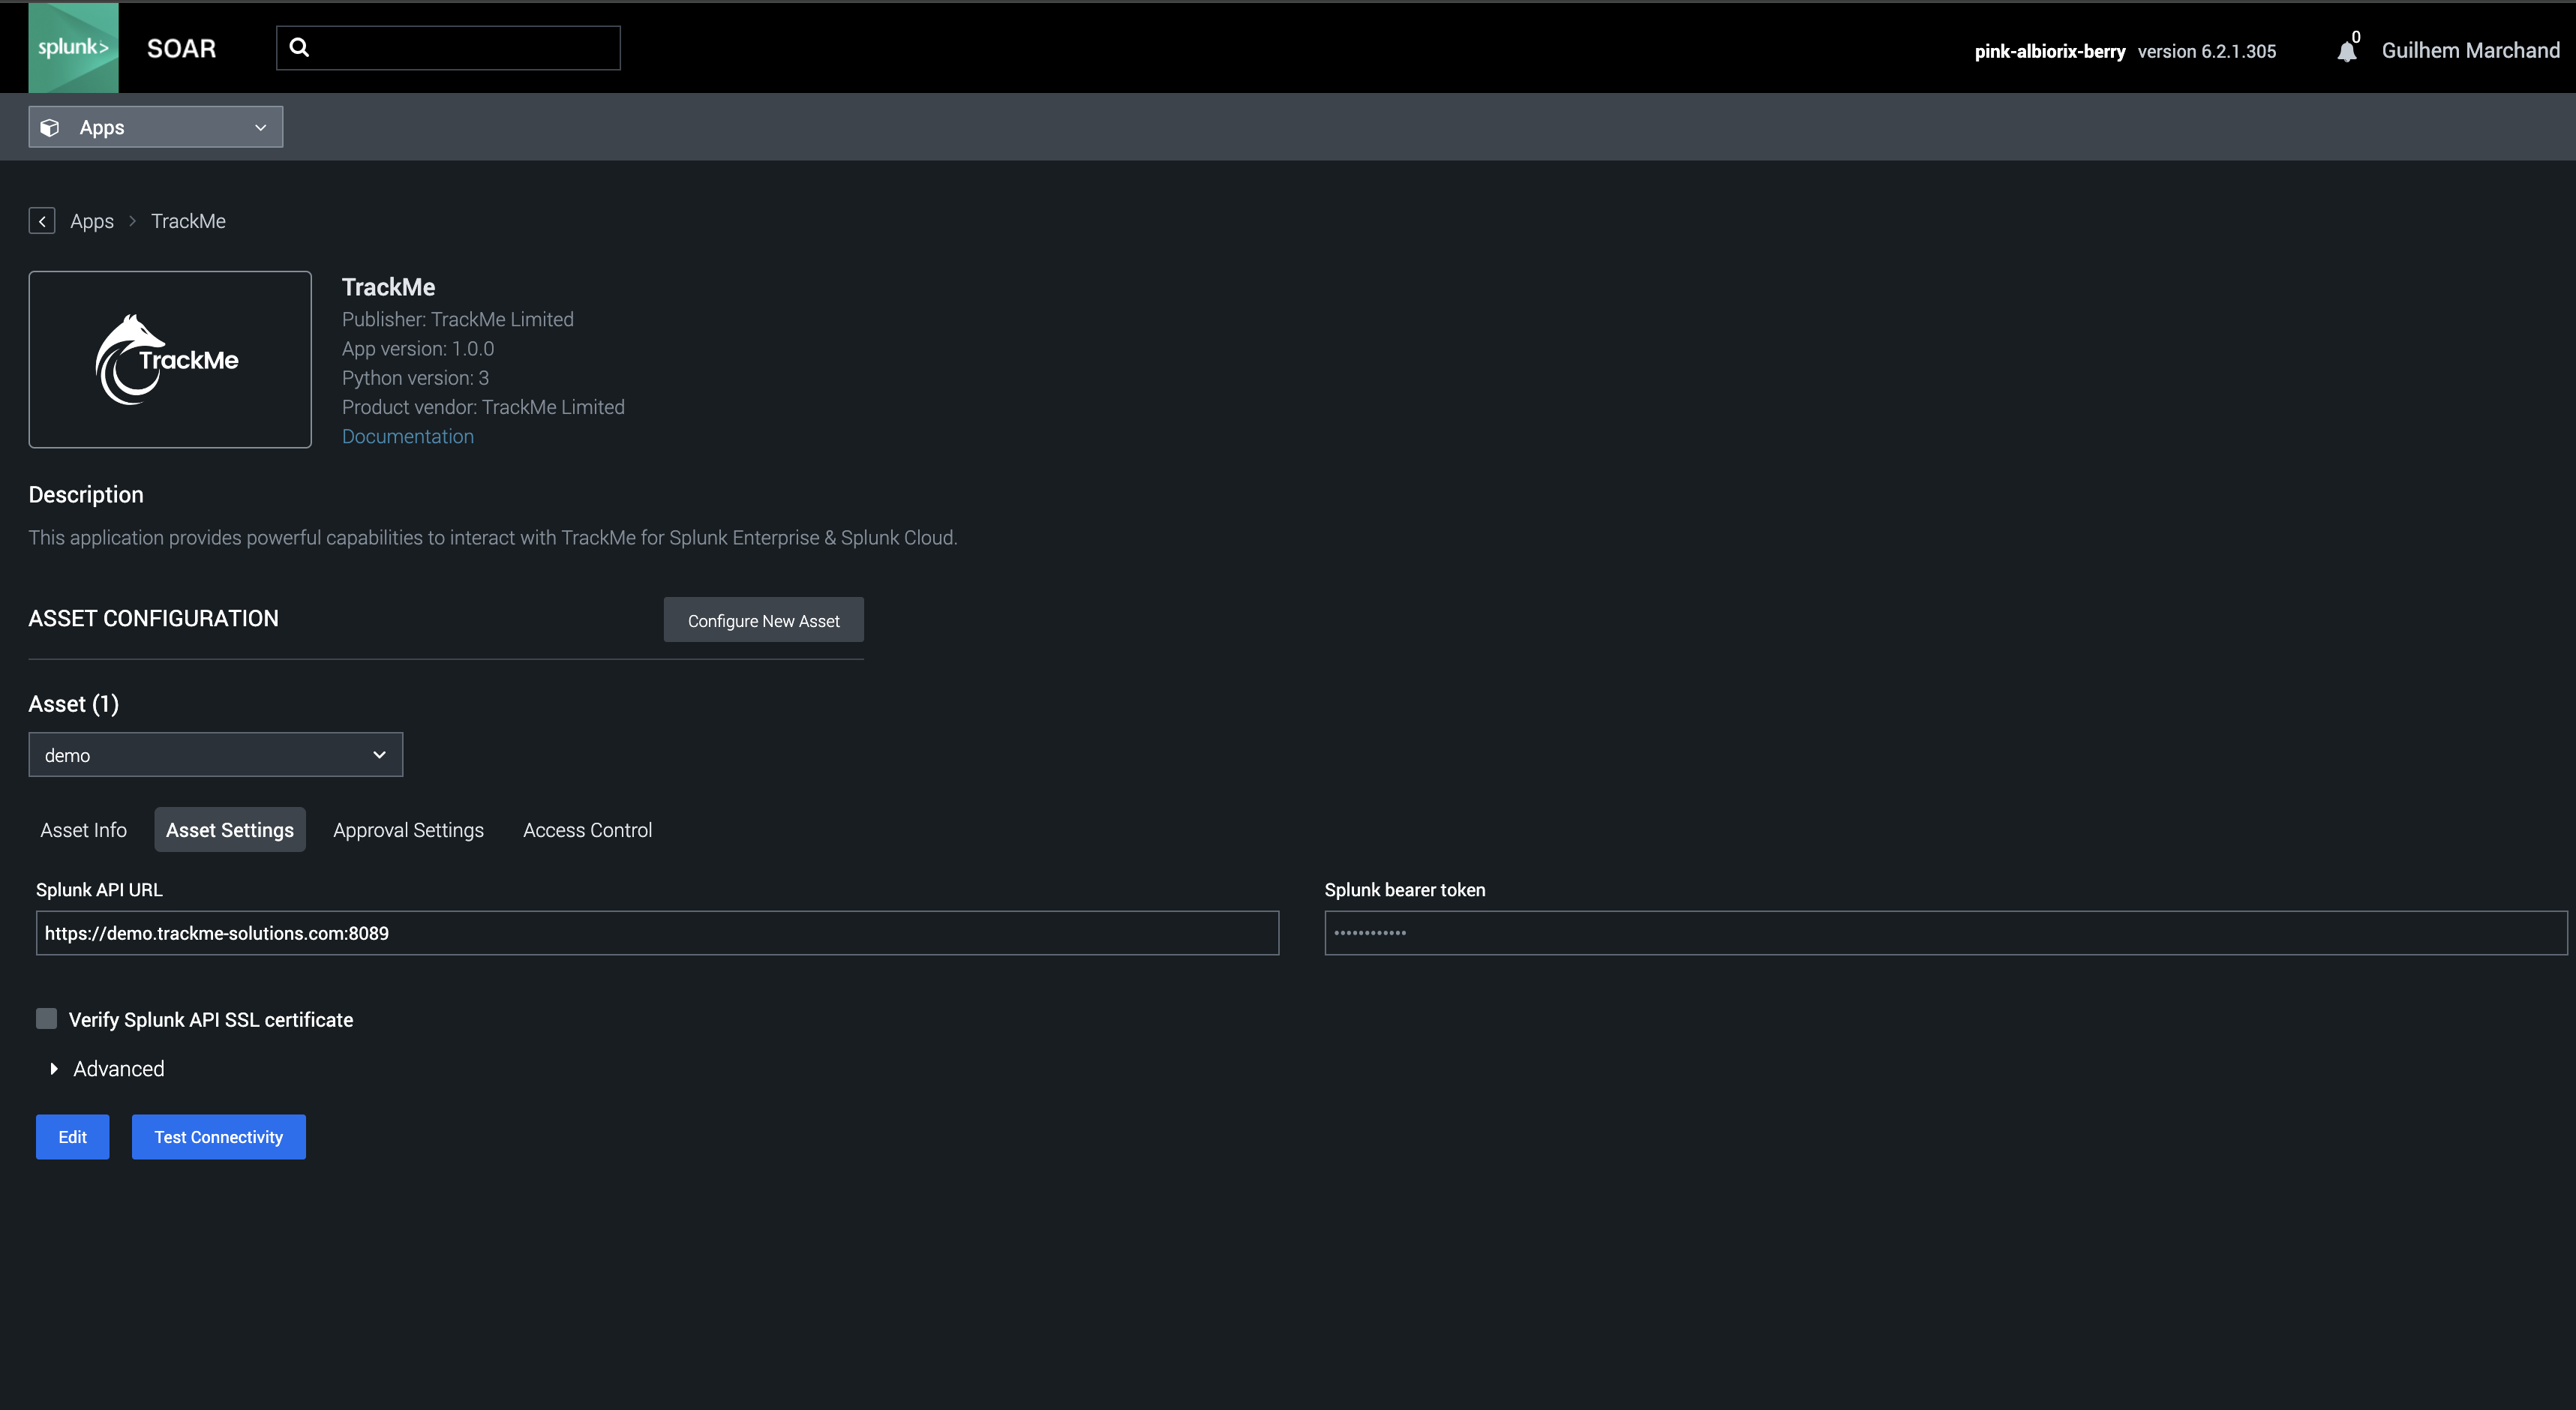Click 'Product vendor: TrackMe Limited' text

coord(483,407)
